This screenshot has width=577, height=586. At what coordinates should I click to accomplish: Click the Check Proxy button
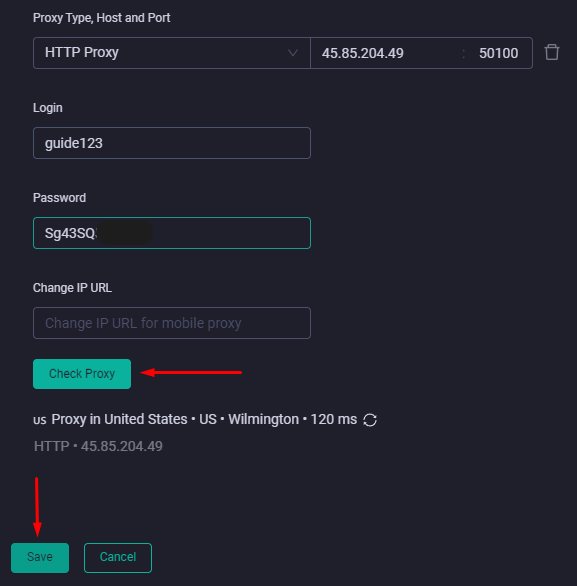click(x=82, y=374)
